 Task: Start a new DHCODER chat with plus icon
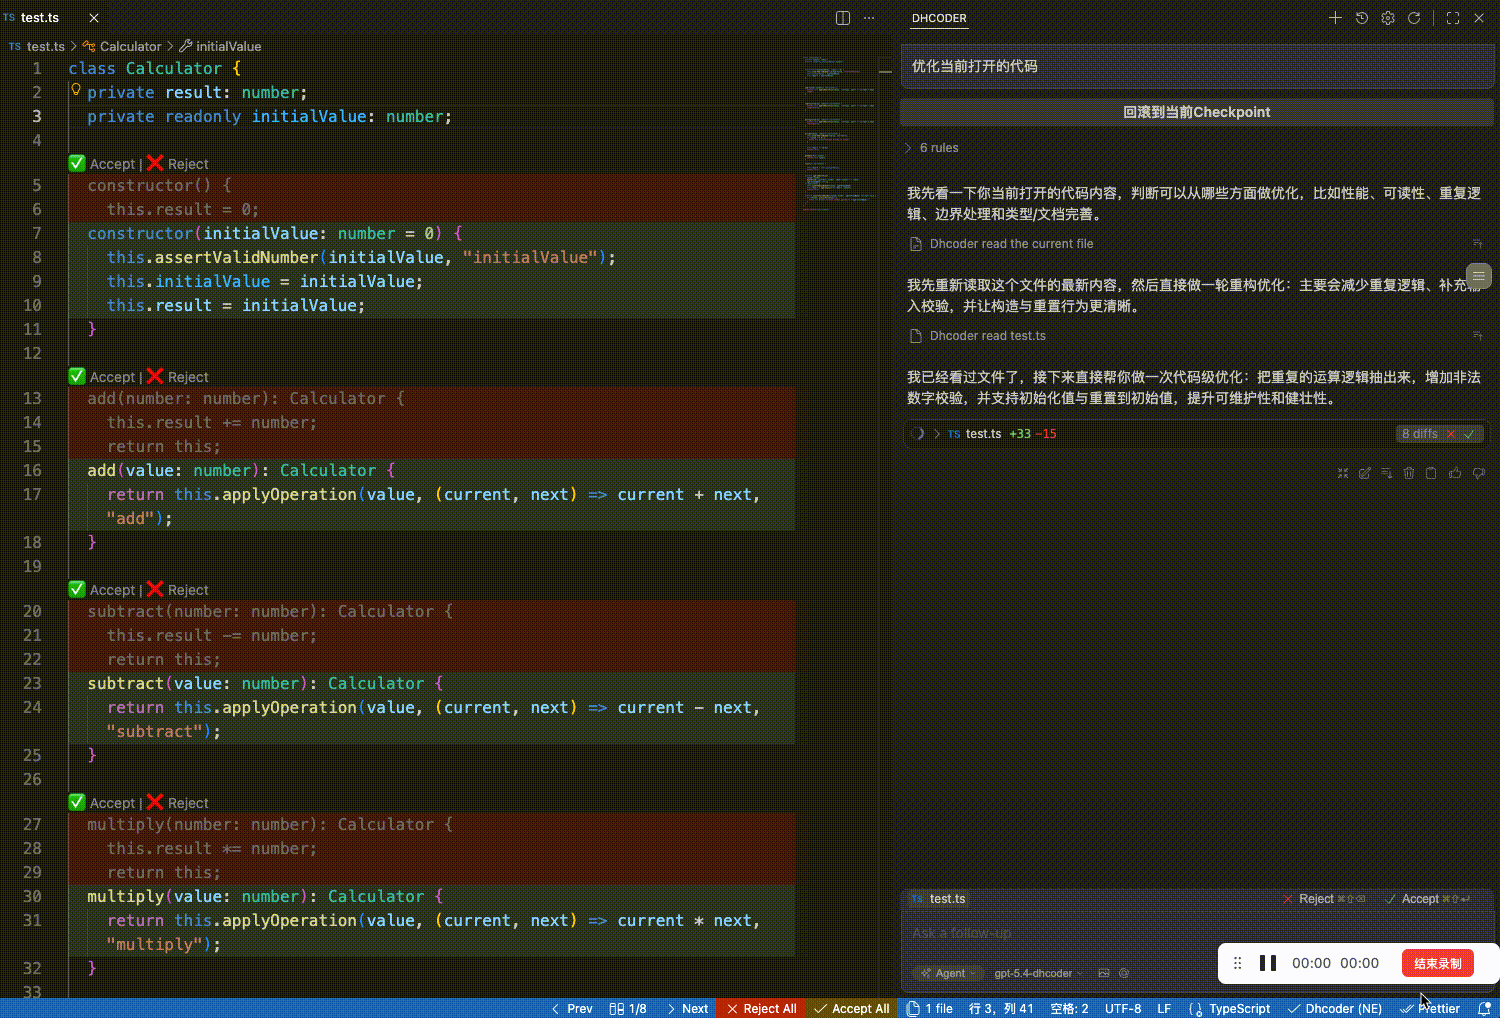(1335, 18)
